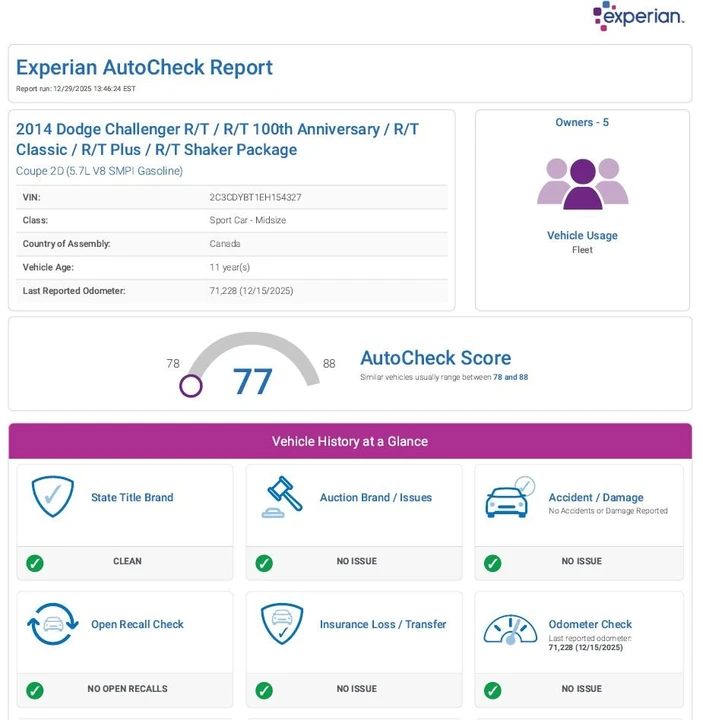
Task: Open the Accident / Damage heading
Action: (596, 497)
